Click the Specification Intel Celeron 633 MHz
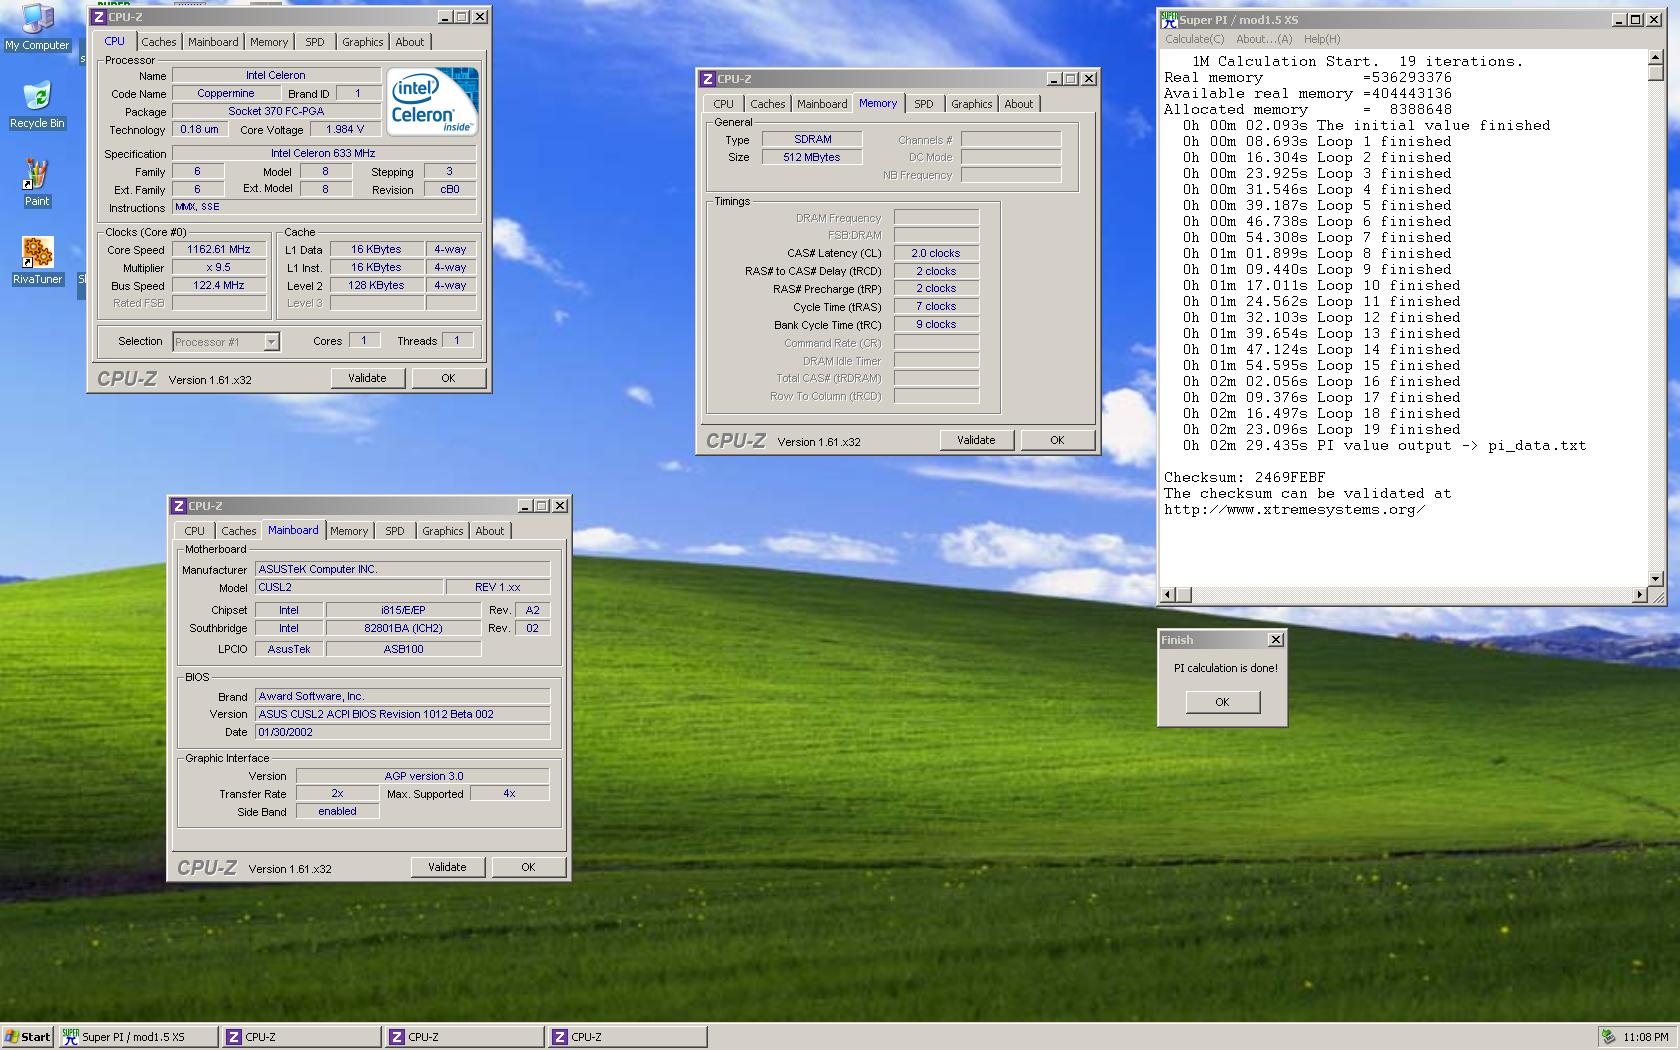 323,154
